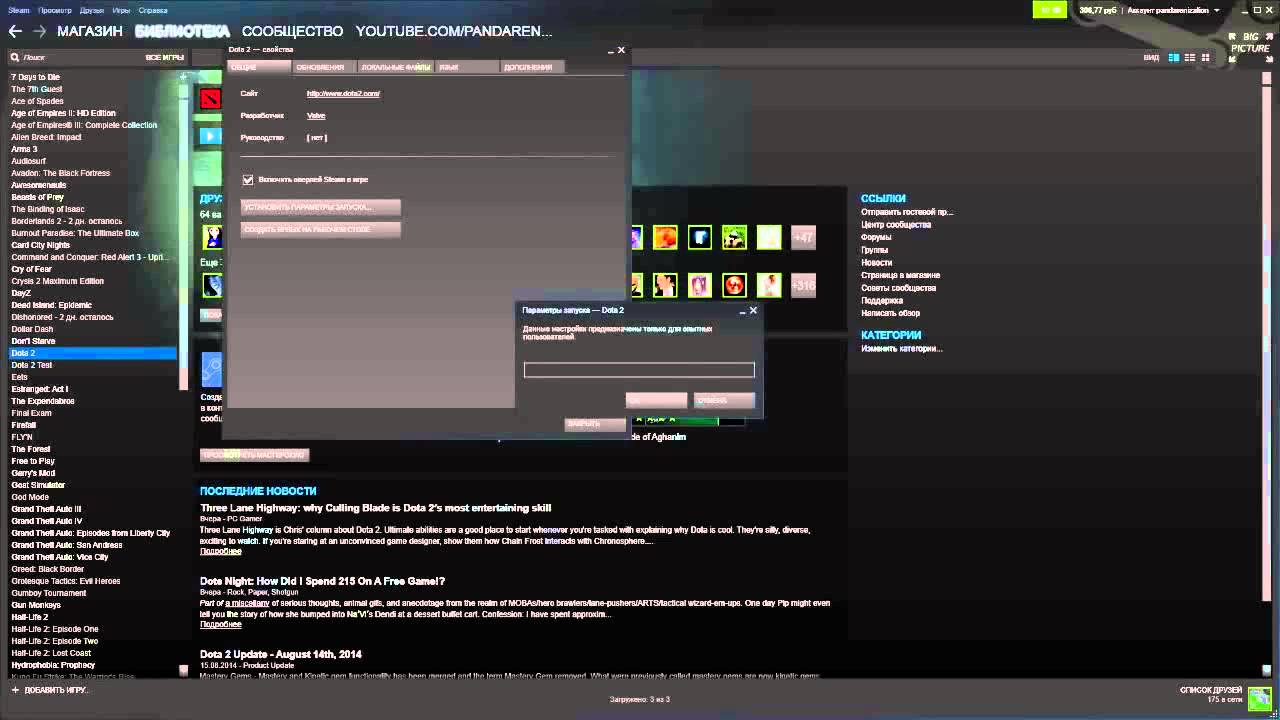
Task: Open the Игры menu
Action: click(x=121, y=10)
